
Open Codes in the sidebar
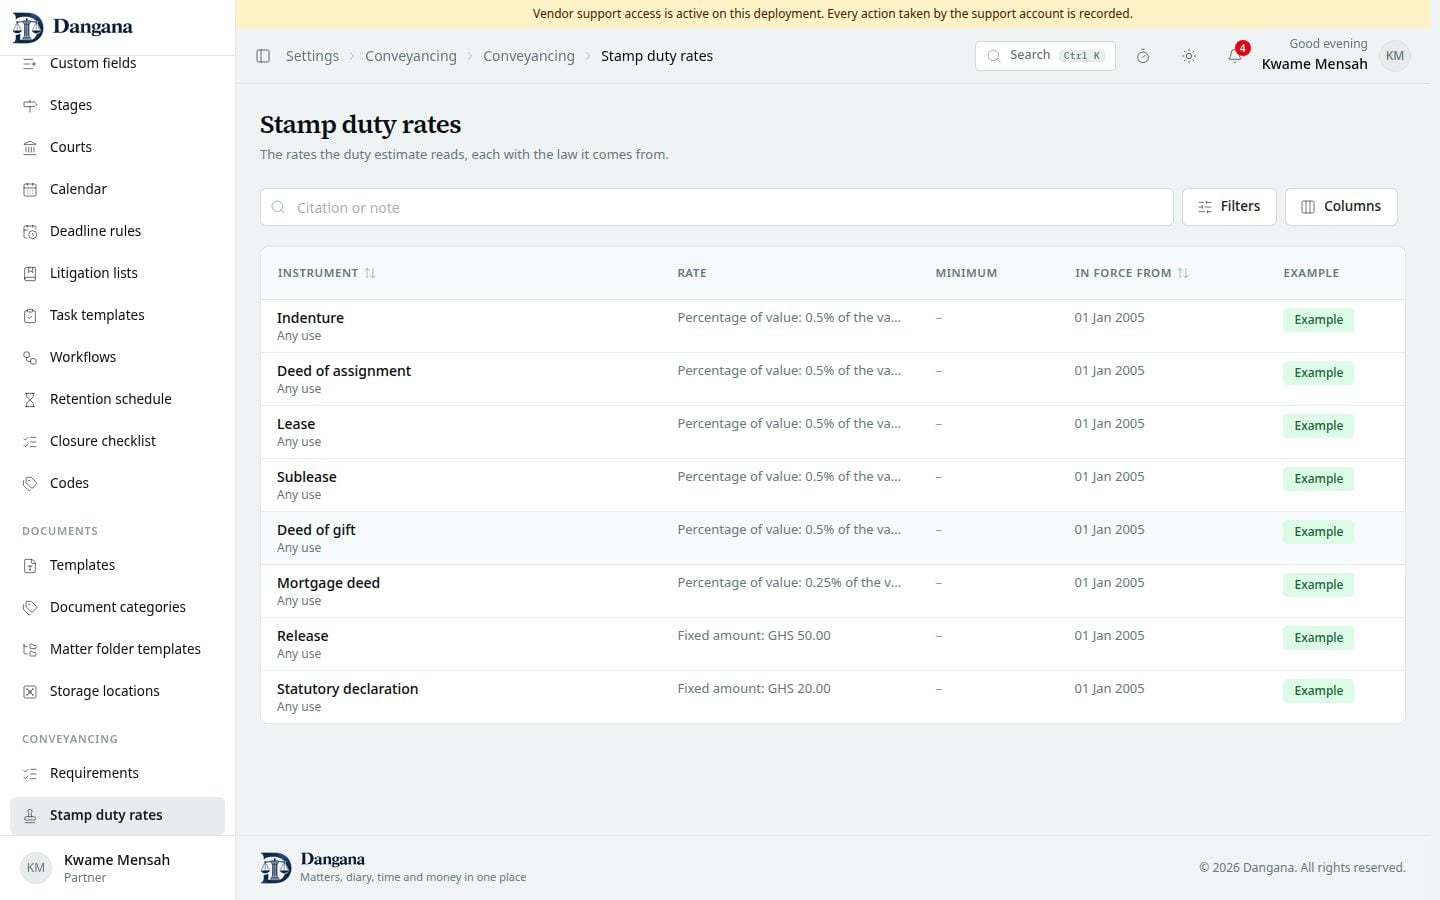(117, 483)
